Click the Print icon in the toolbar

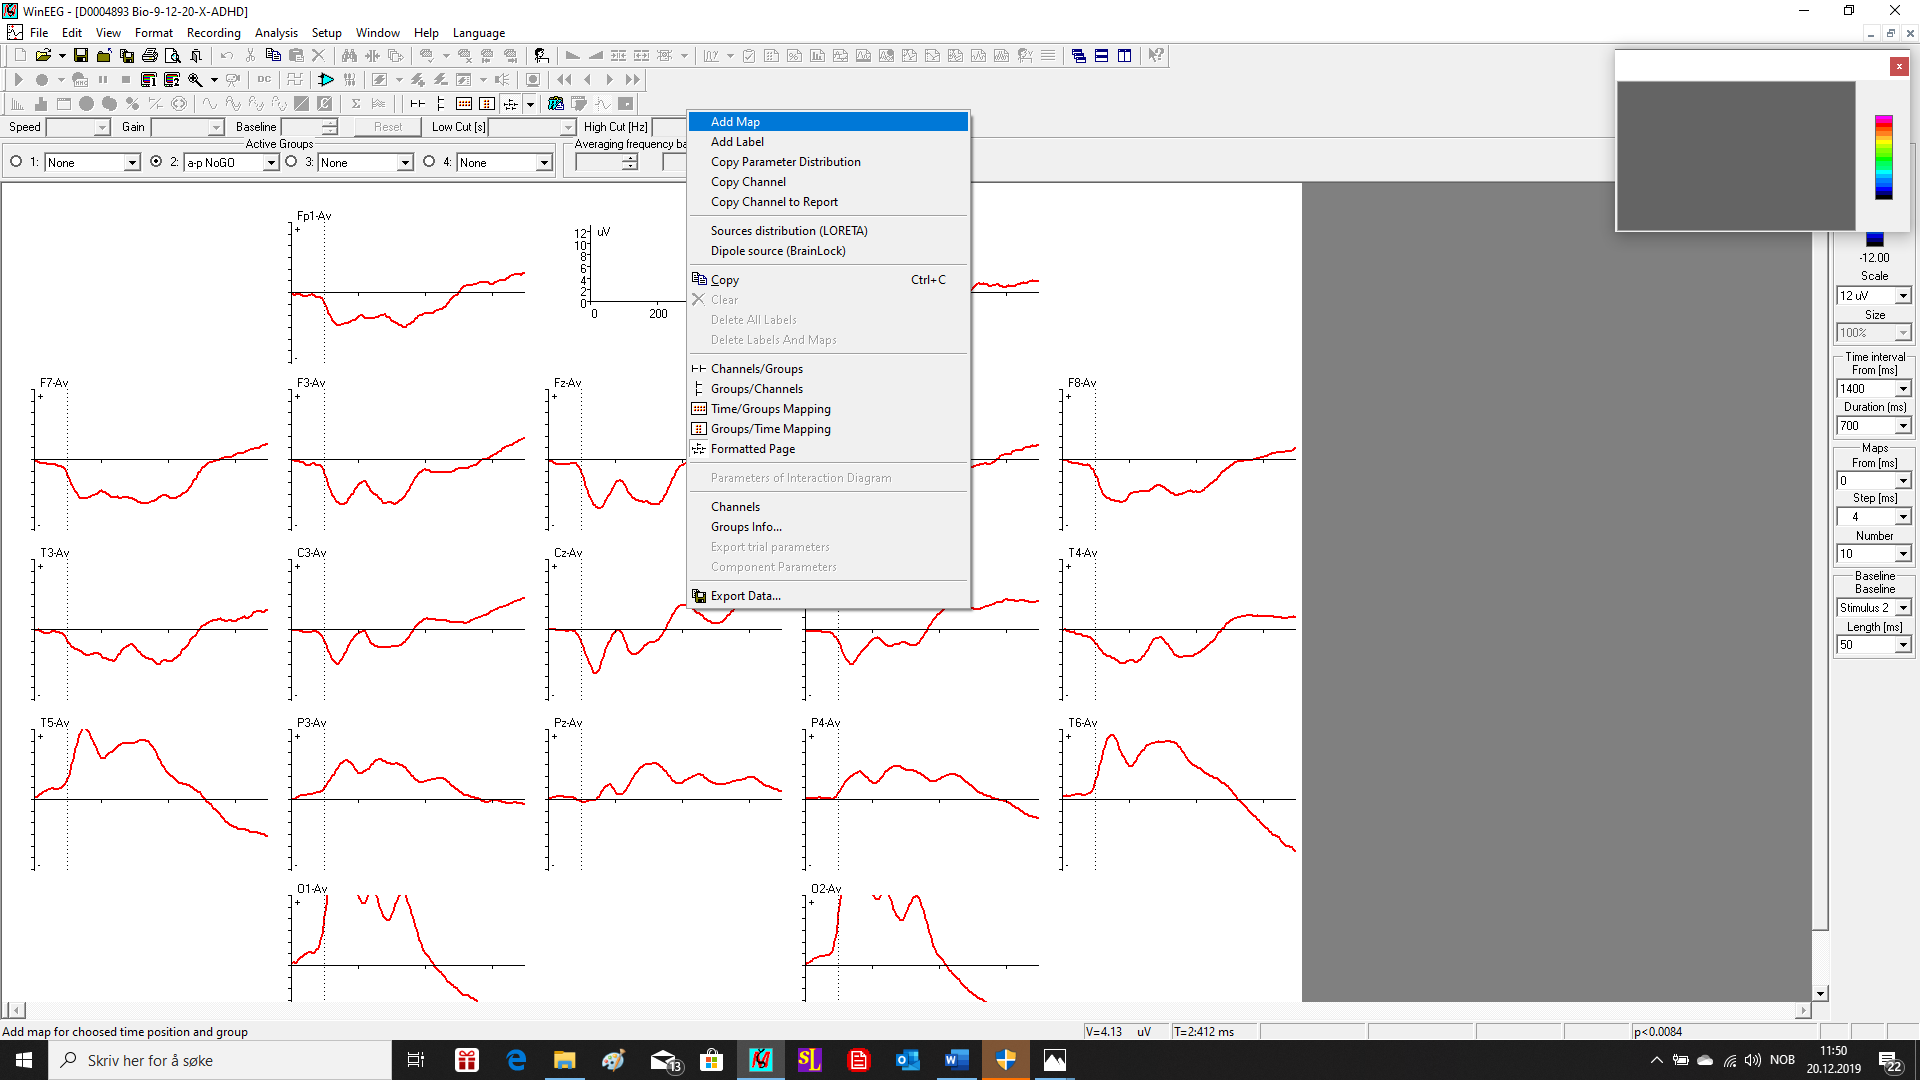click(150, 56)
